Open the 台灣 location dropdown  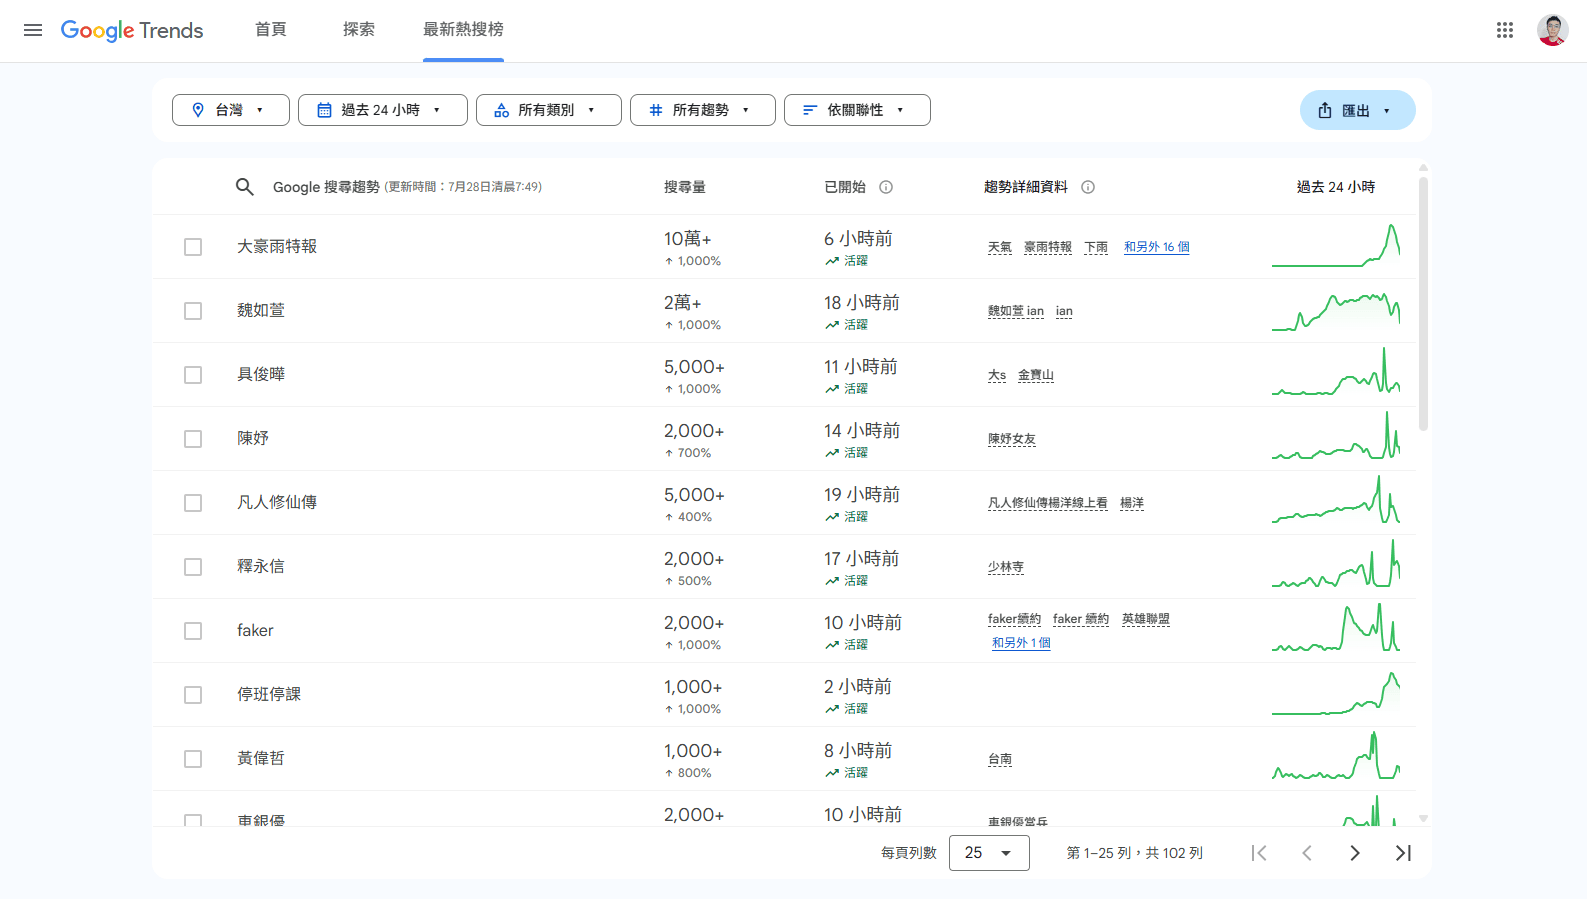[x=231, y=110]
